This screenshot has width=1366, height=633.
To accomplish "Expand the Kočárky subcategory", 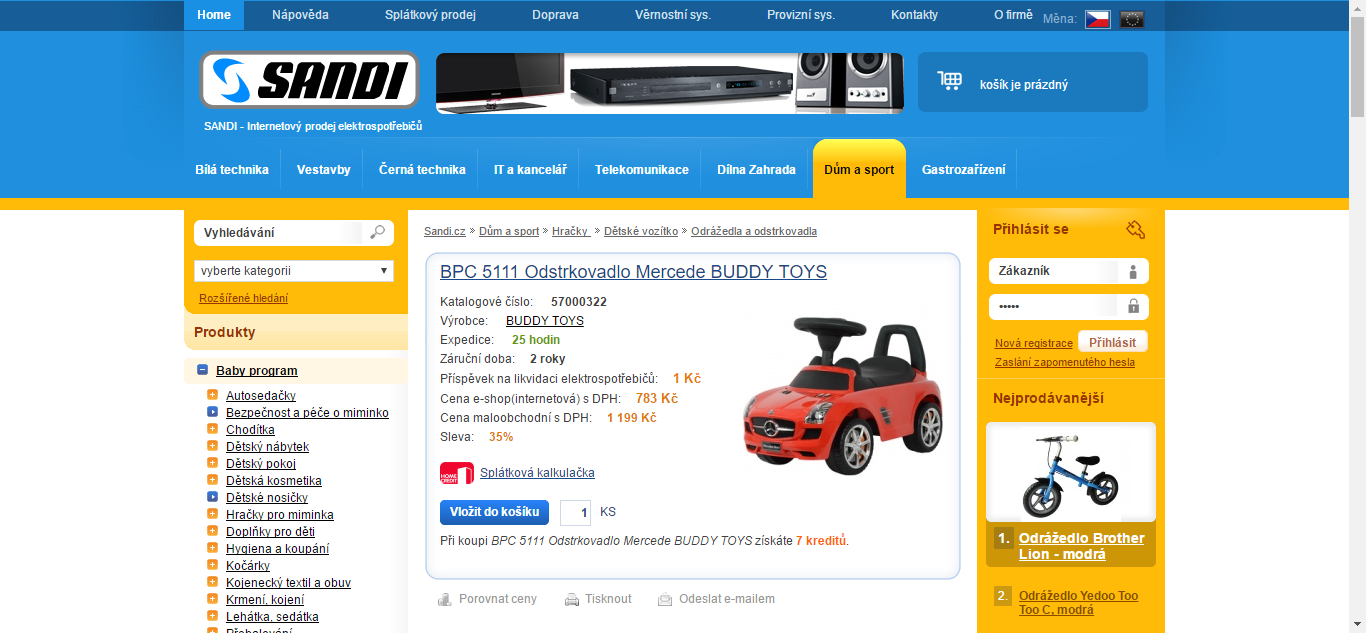I will [x=212, y=566].
